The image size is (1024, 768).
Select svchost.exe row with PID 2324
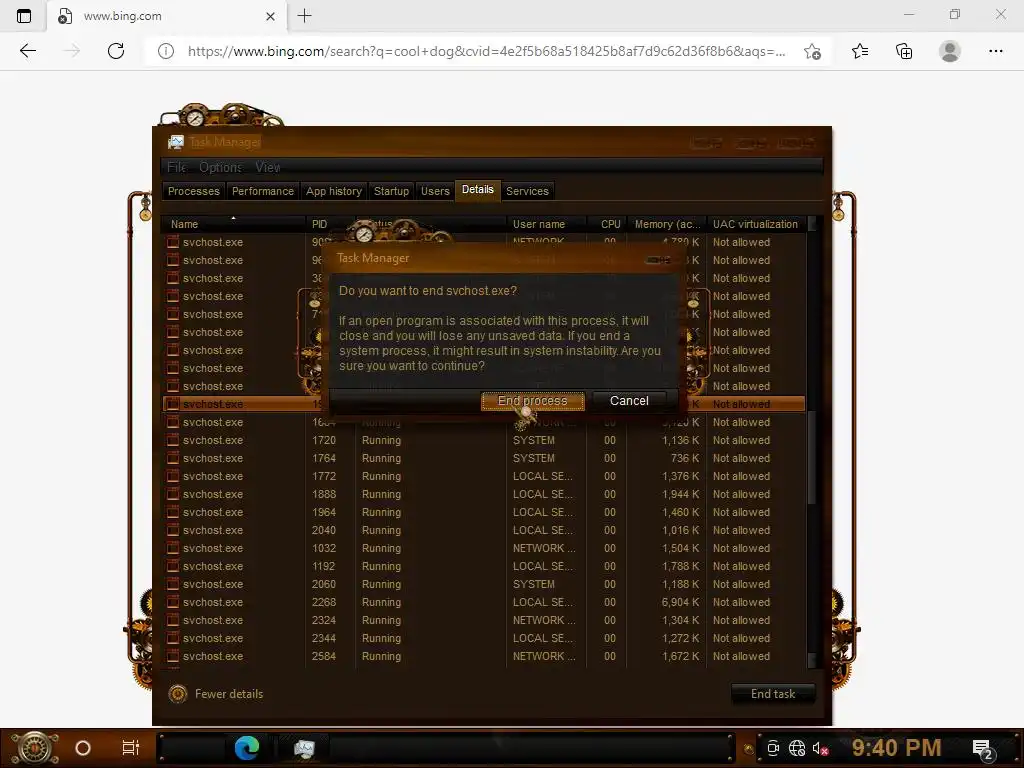pos(484,620)
